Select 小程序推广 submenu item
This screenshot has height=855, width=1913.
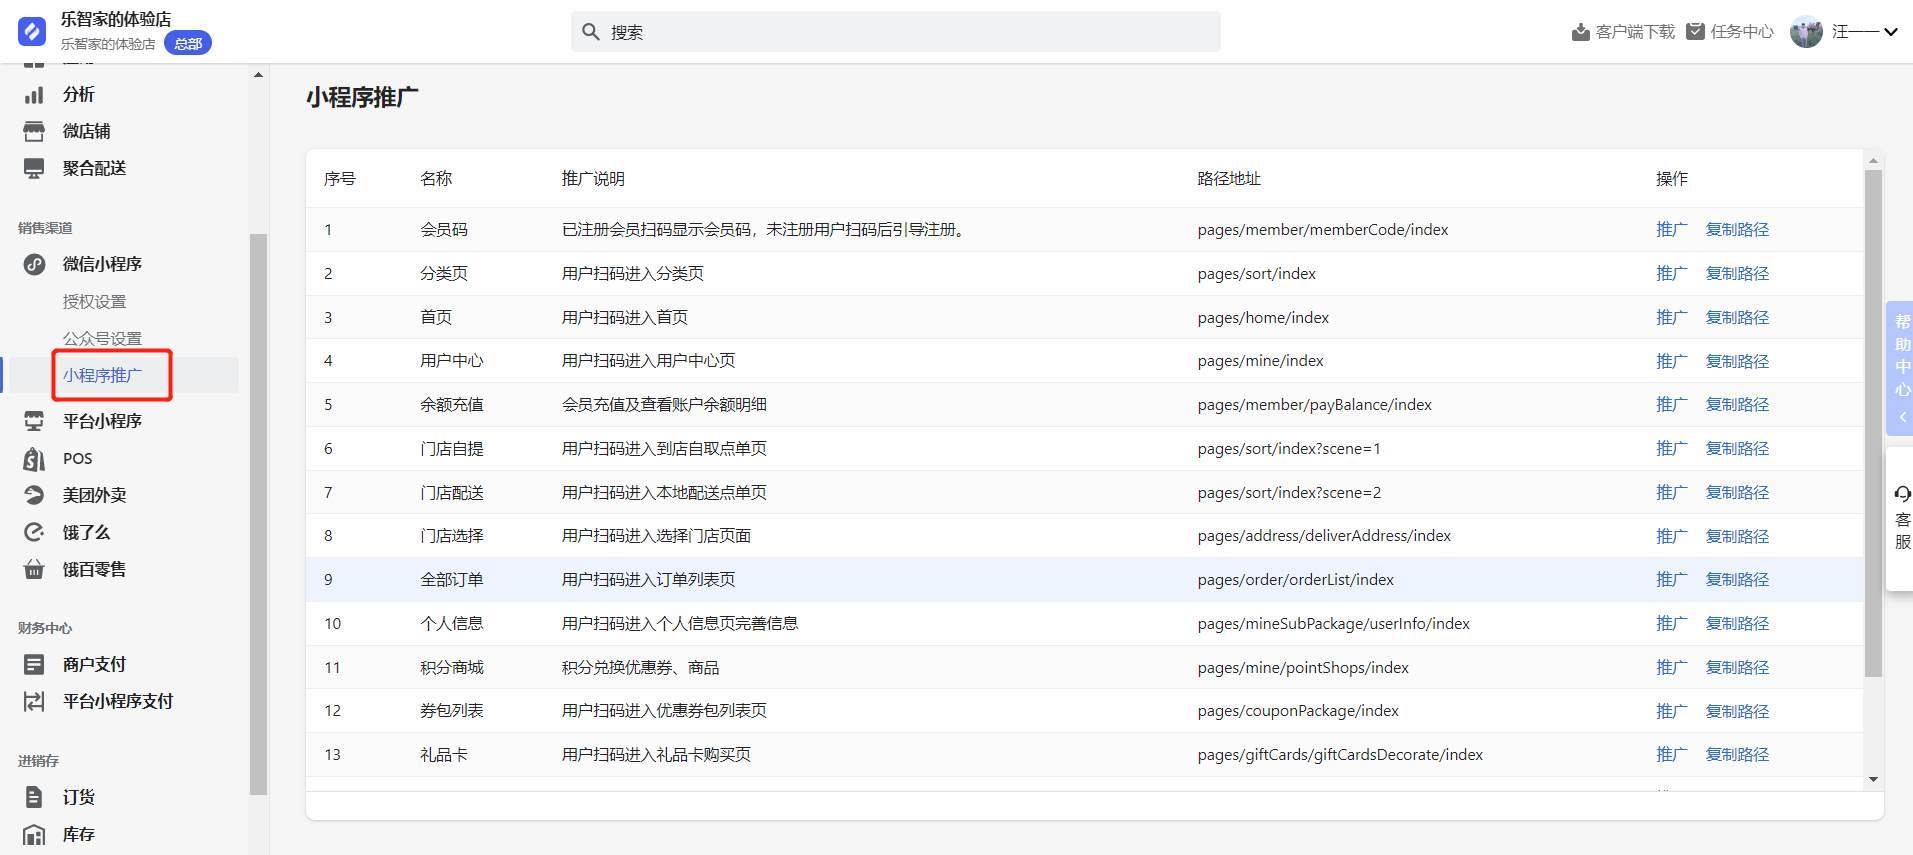point(103,375)
